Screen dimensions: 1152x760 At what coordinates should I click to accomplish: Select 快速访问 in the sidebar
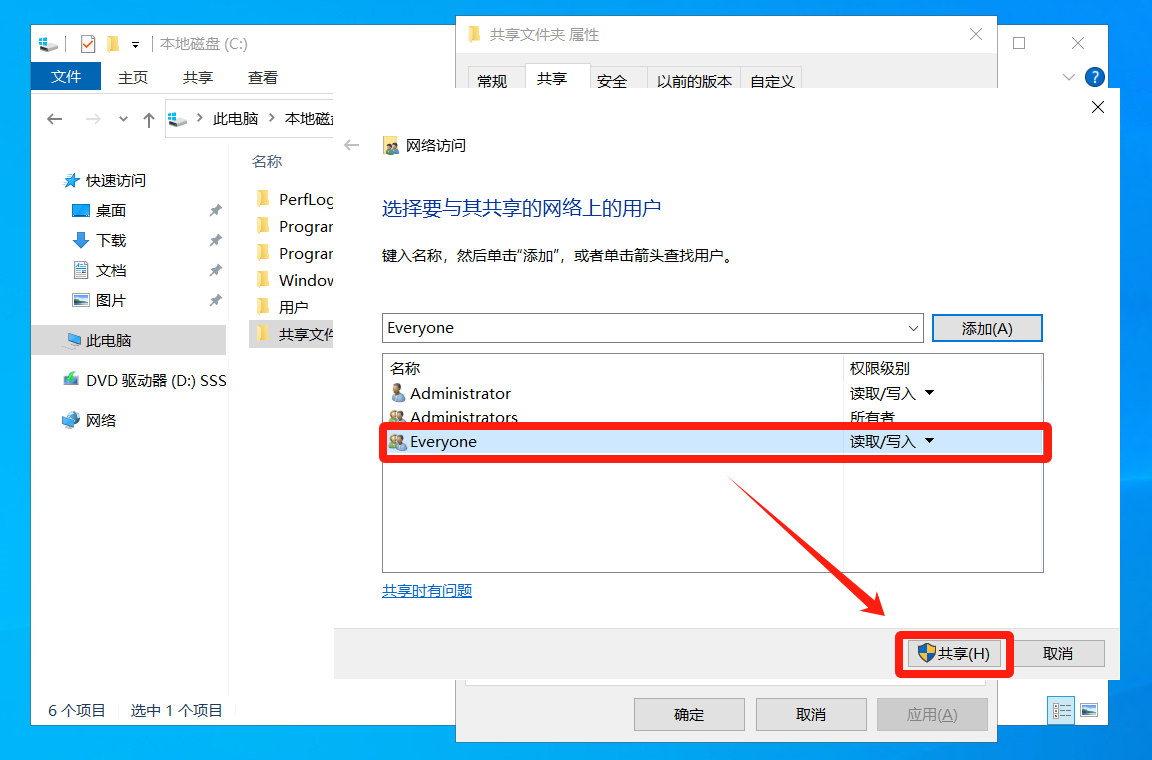115,180
